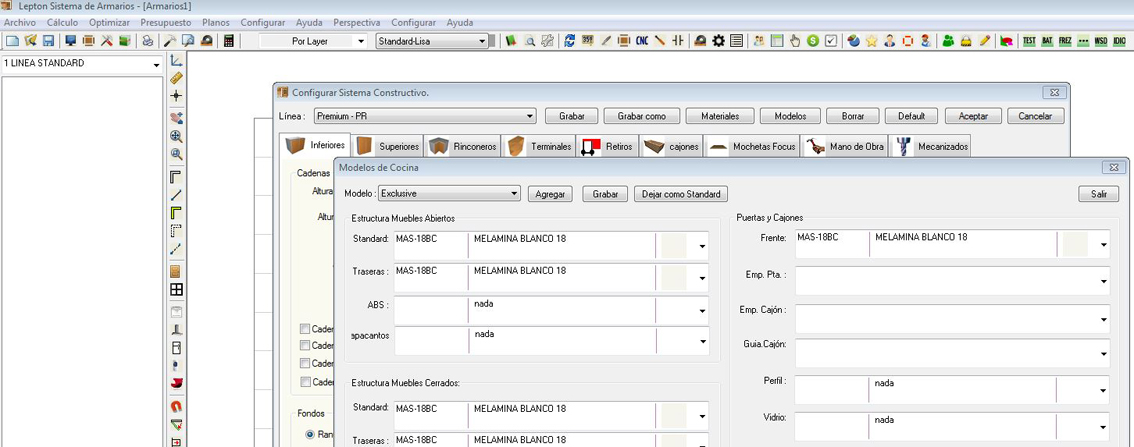Toggle the fourth Cadenas checkbox
The height and width of the screenshot is (447, 1134).
click(x=305, y=381)
